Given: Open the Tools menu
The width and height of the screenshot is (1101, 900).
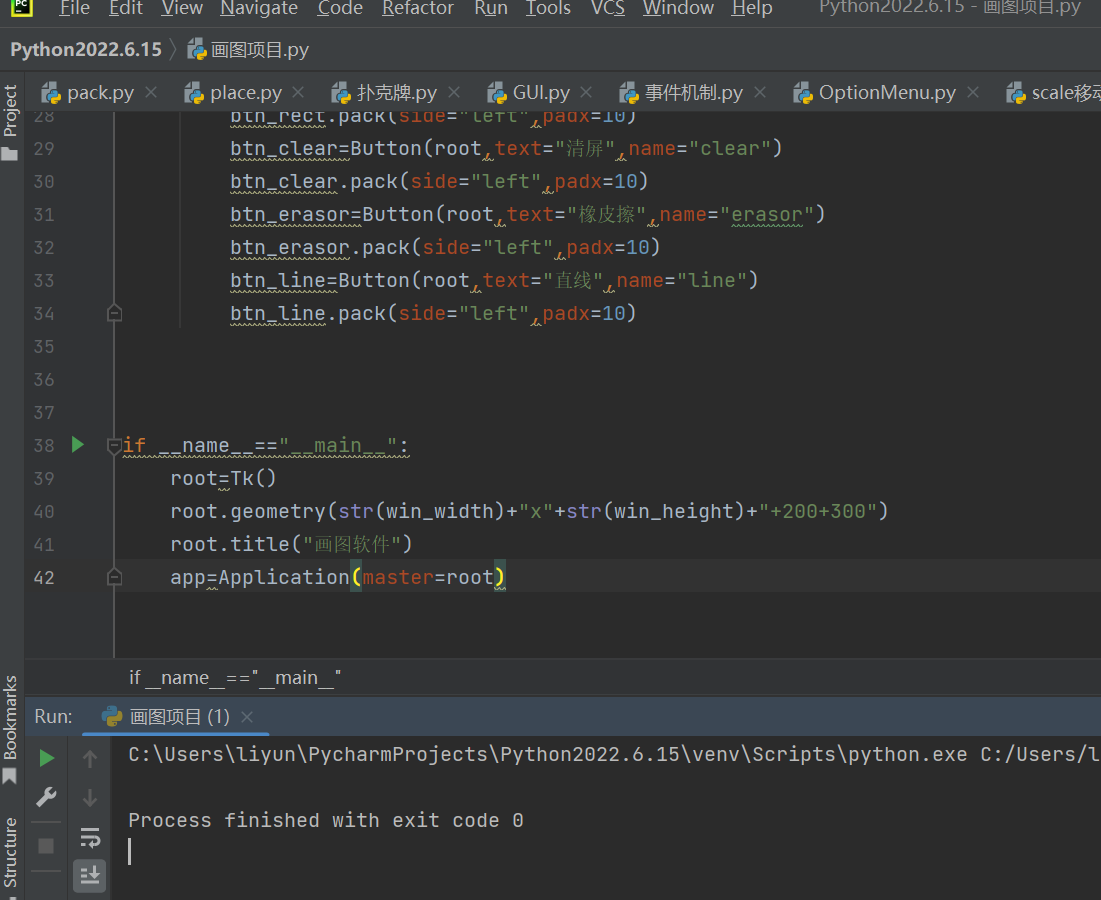Looking at the screenshot, I should click(x=548, y=8).
